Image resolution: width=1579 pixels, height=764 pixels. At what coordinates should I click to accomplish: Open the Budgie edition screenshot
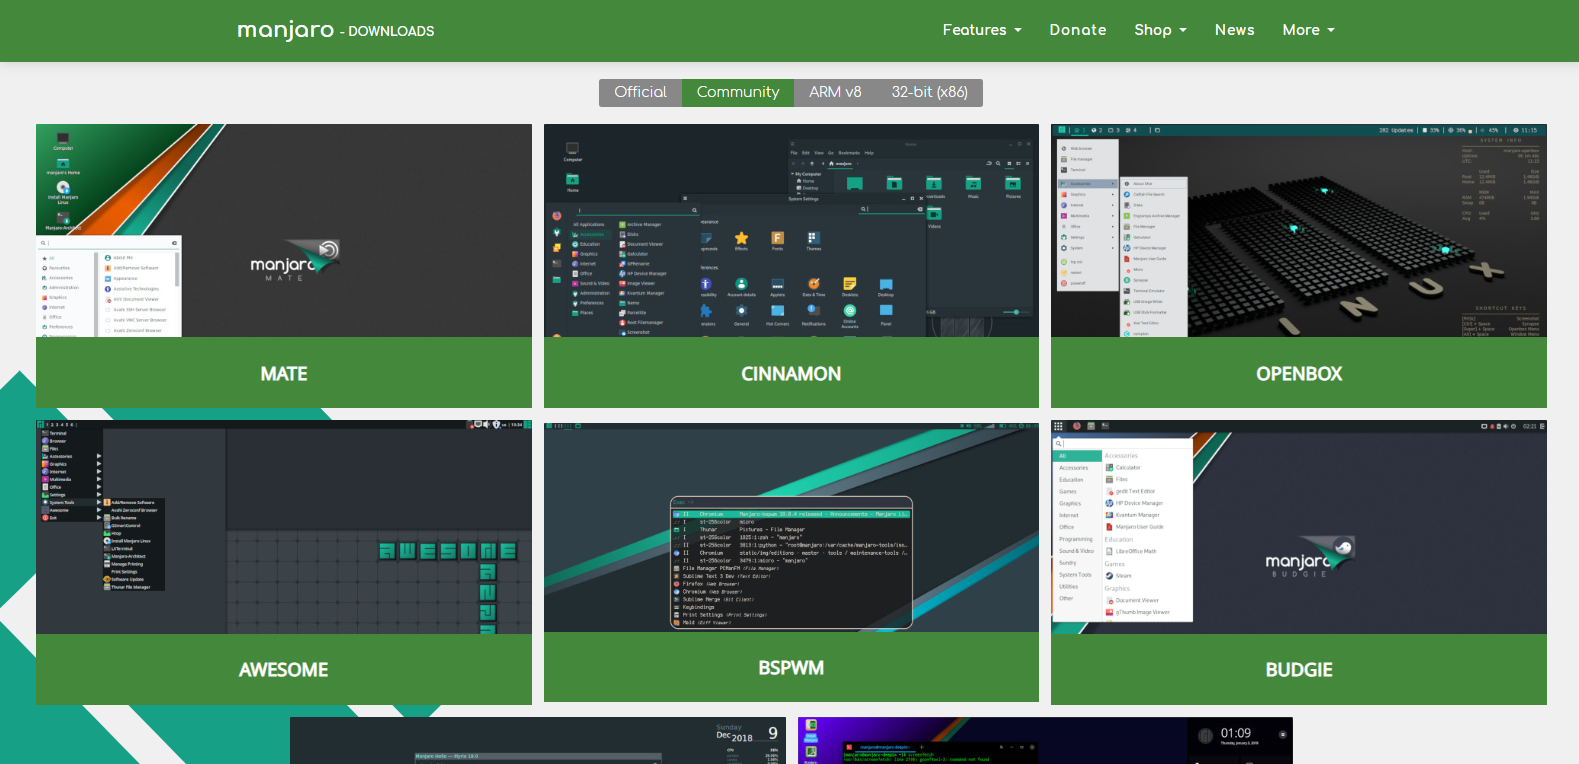1299,527
